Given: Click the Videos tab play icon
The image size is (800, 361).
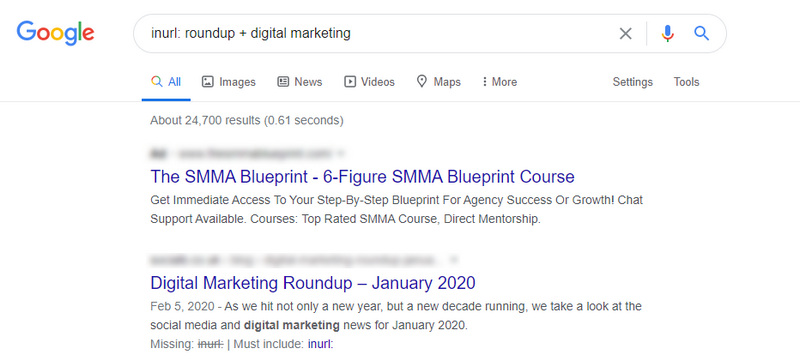Looking at the screenshot, I should 349,82.
